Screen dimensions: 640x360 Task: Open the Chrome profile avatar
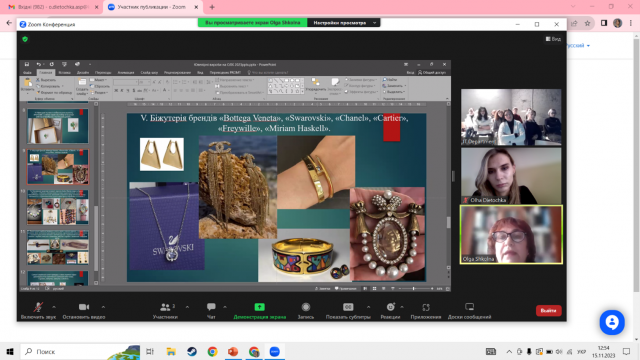[618, 23]
